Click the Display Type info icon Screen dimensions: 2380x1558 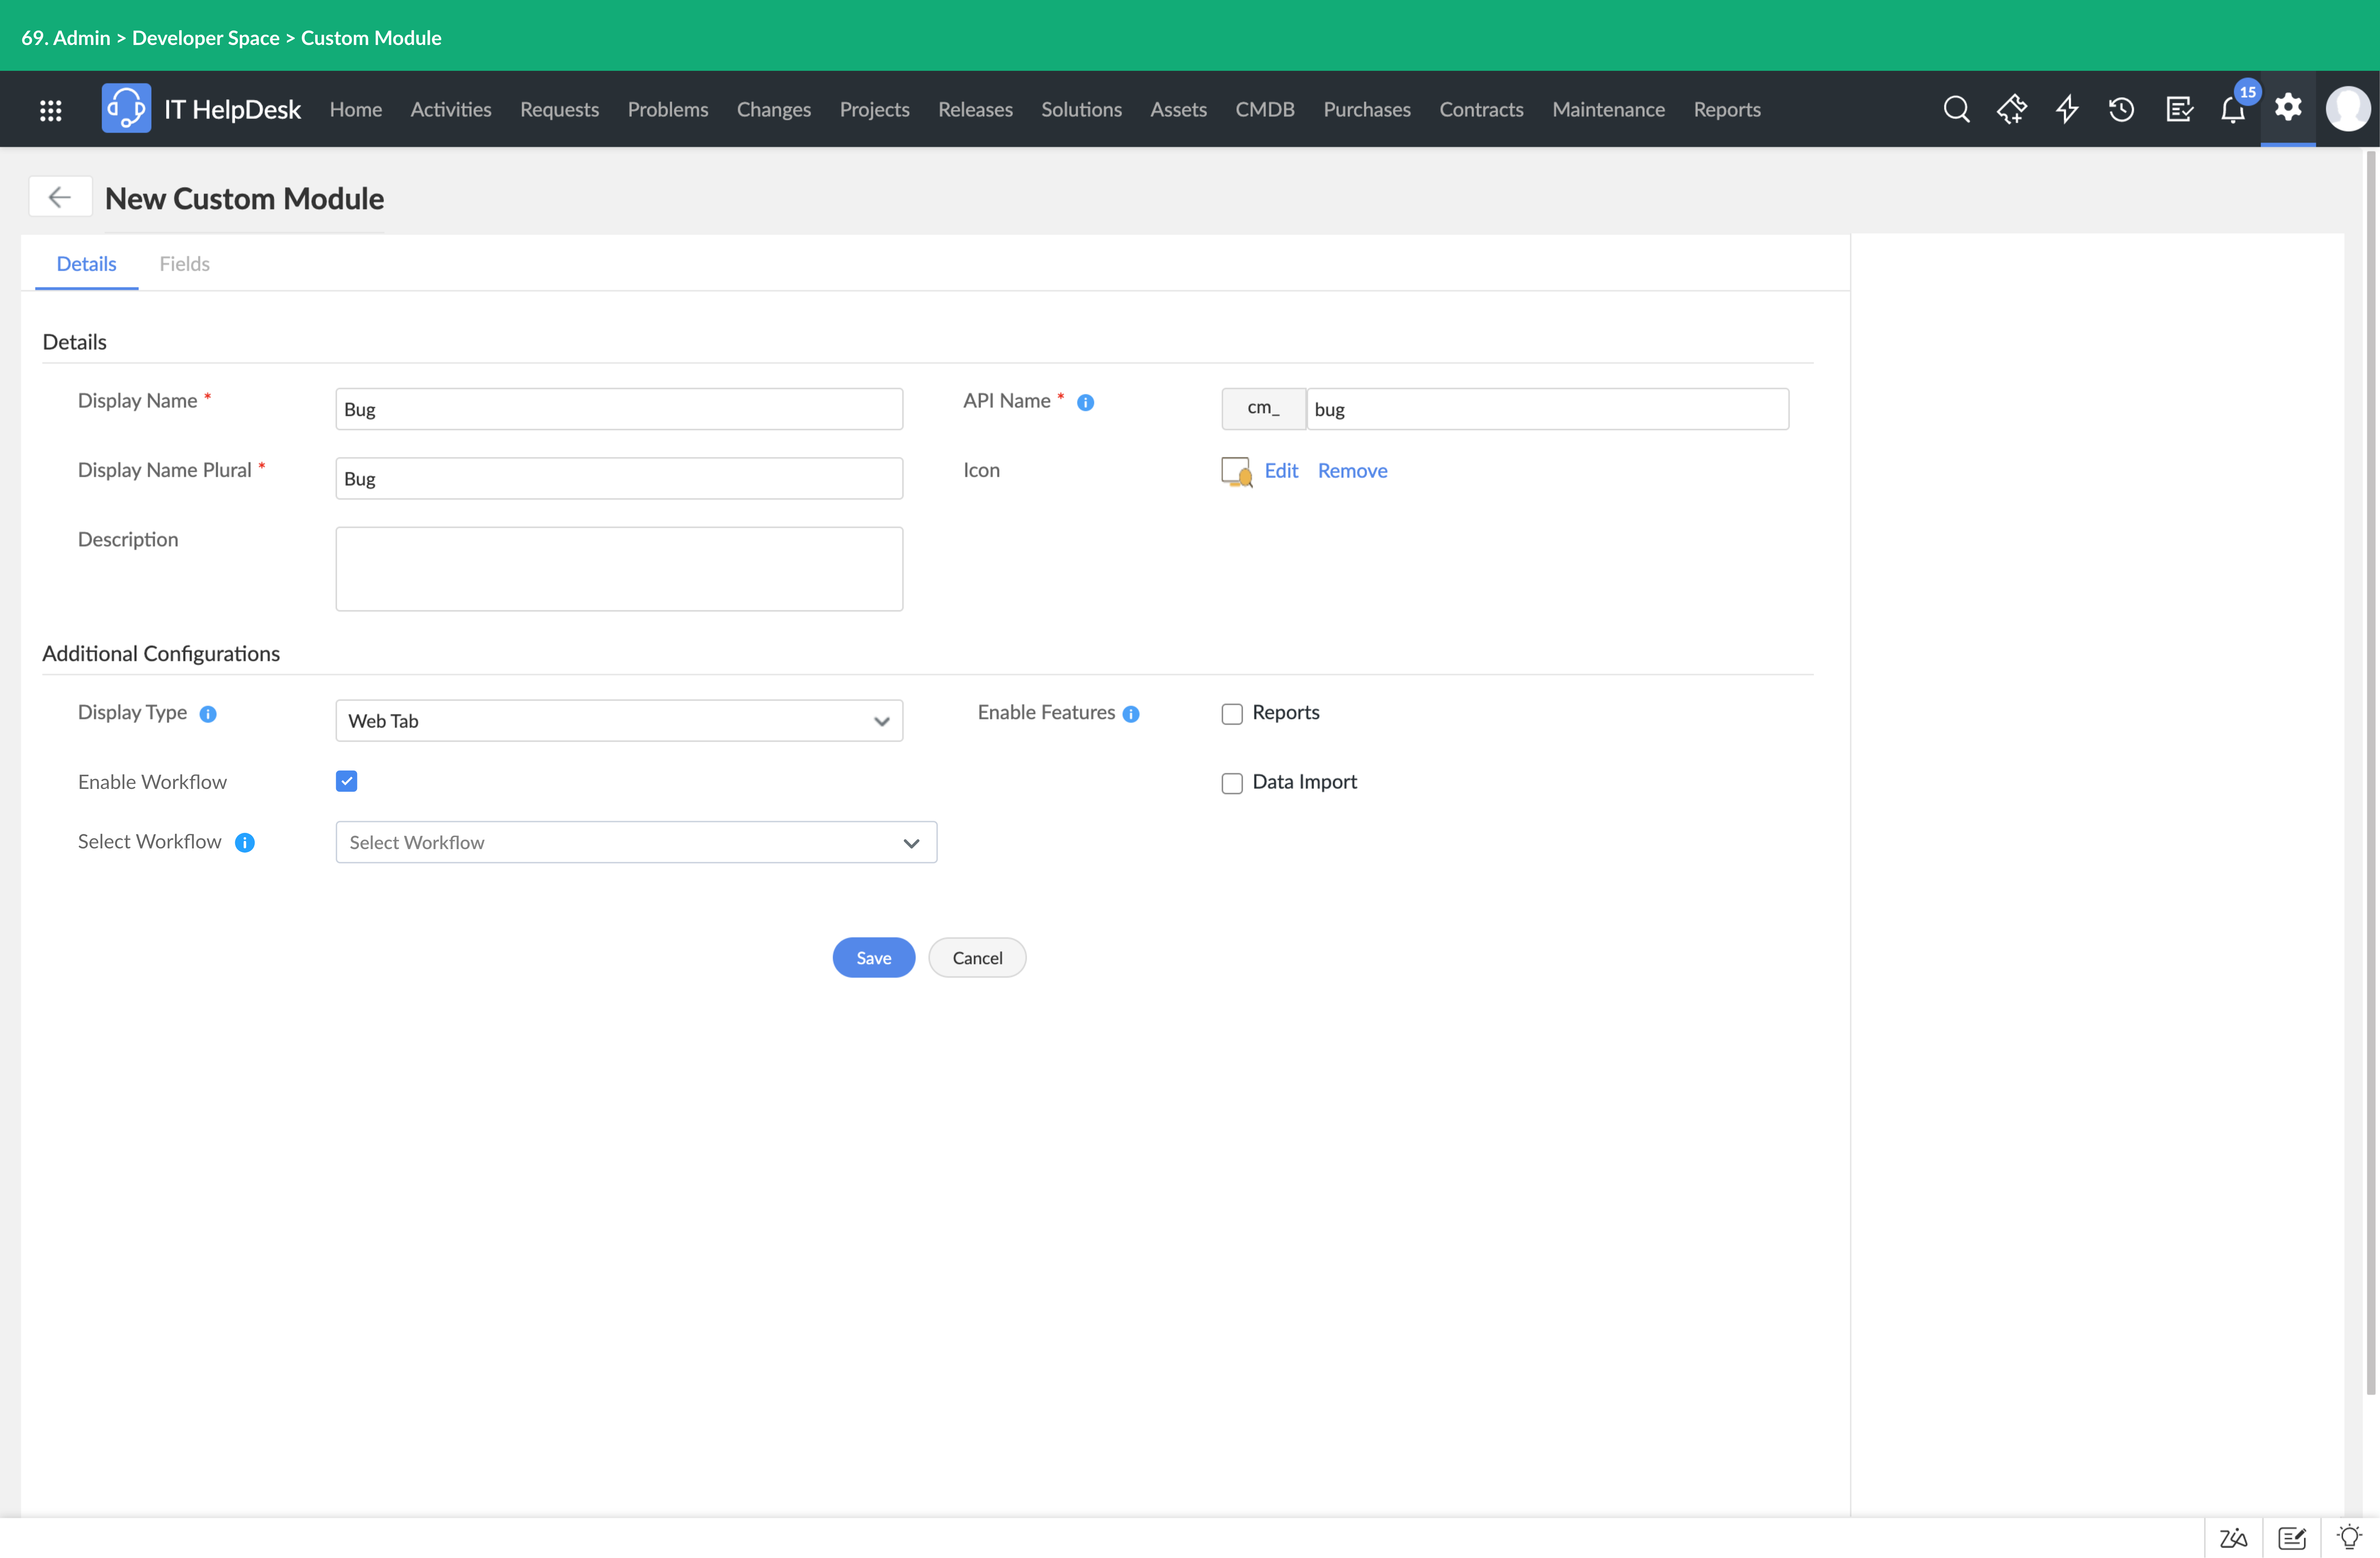(x=208, y=714)
